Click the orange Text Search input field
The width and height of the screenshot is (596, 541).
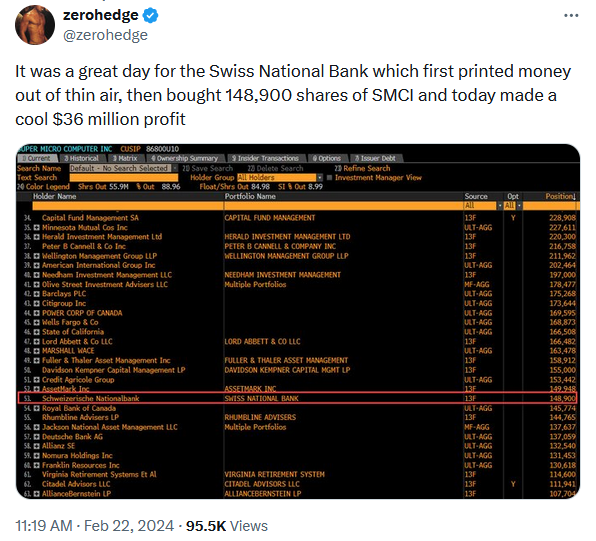point(124,178)
